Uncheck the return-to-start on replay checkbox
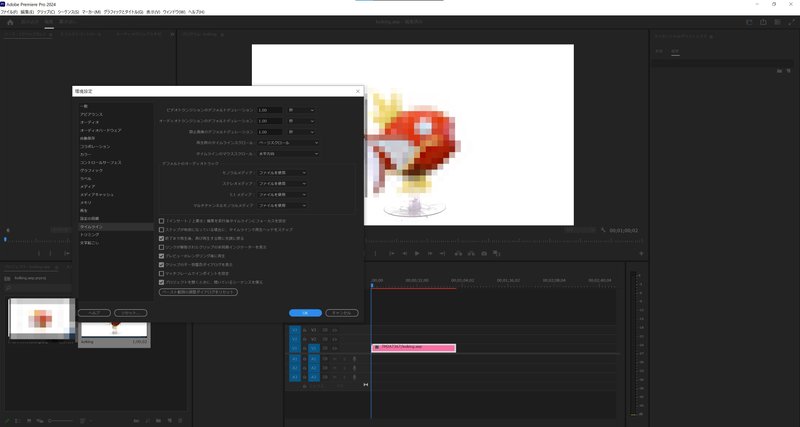This screenshot has height=427, width=800. pyautogui.click(x=162, y=238)
